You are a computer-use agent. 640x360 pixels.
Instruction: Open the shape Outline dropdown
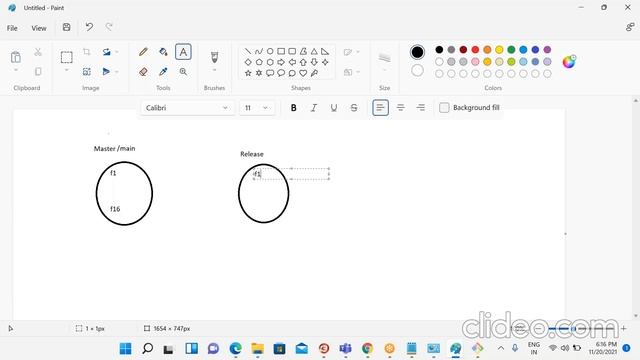pos(351,52)
